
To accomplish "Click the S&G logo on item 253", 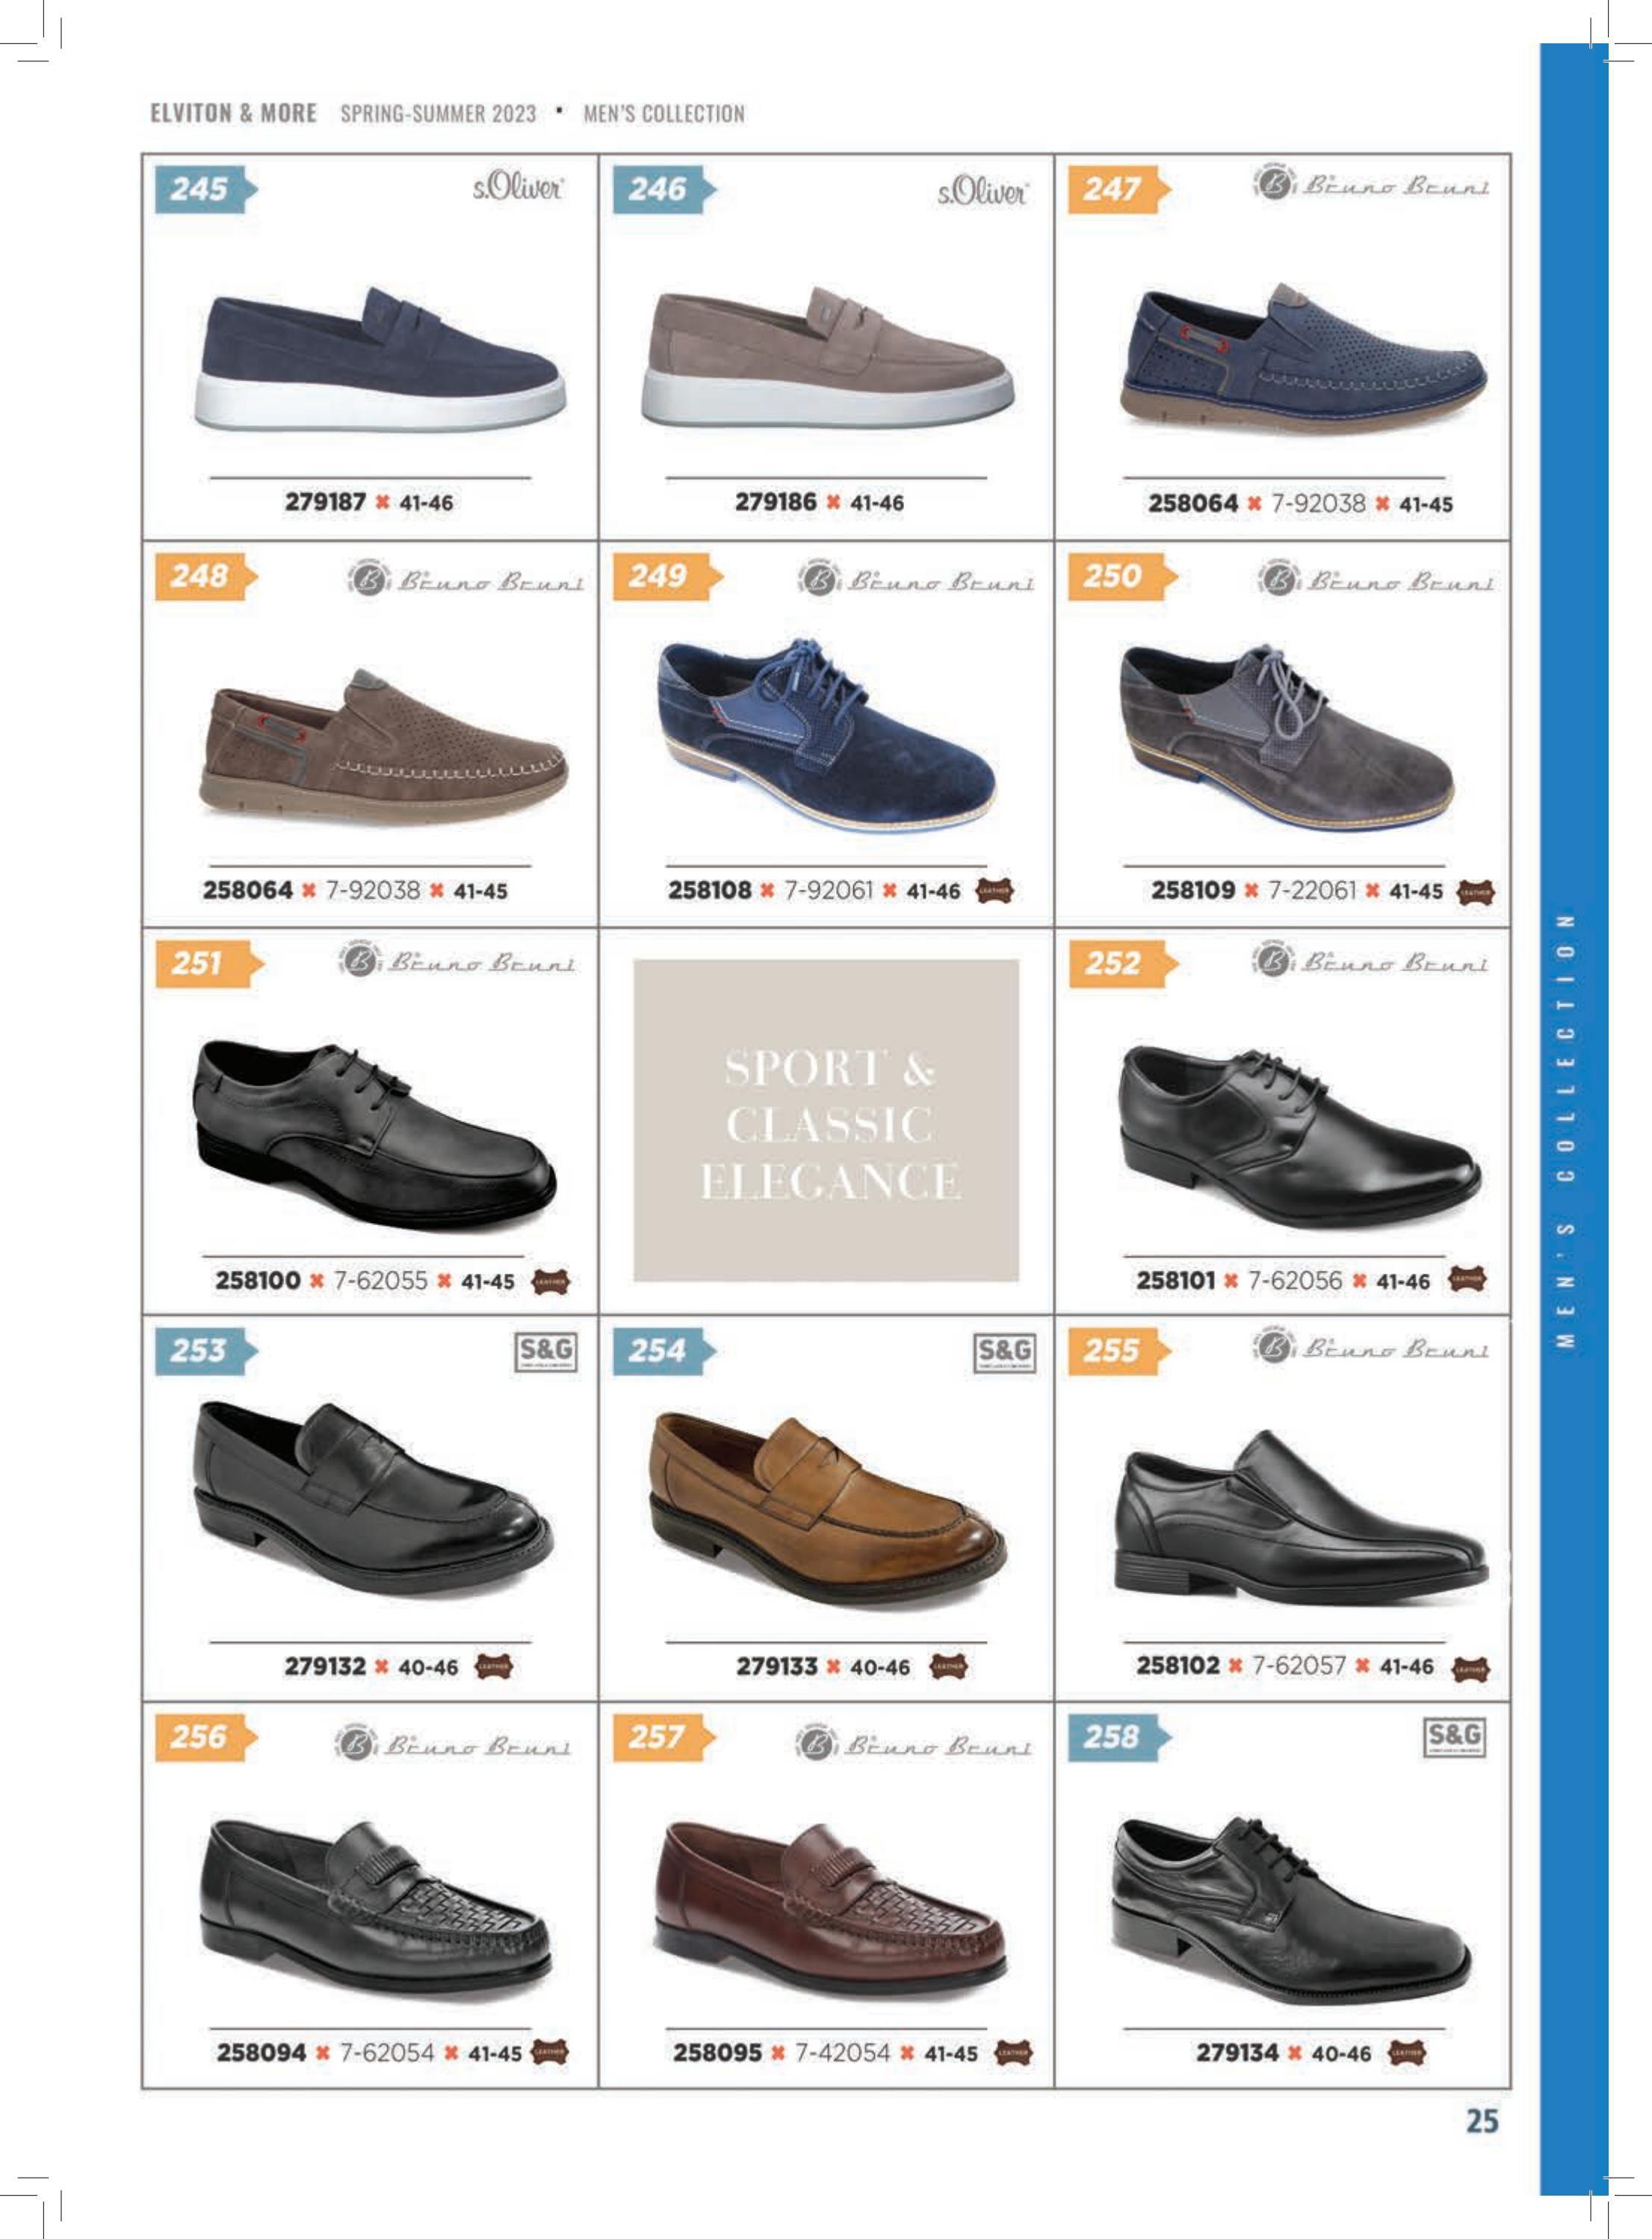I will click(x=546, y=1352).
